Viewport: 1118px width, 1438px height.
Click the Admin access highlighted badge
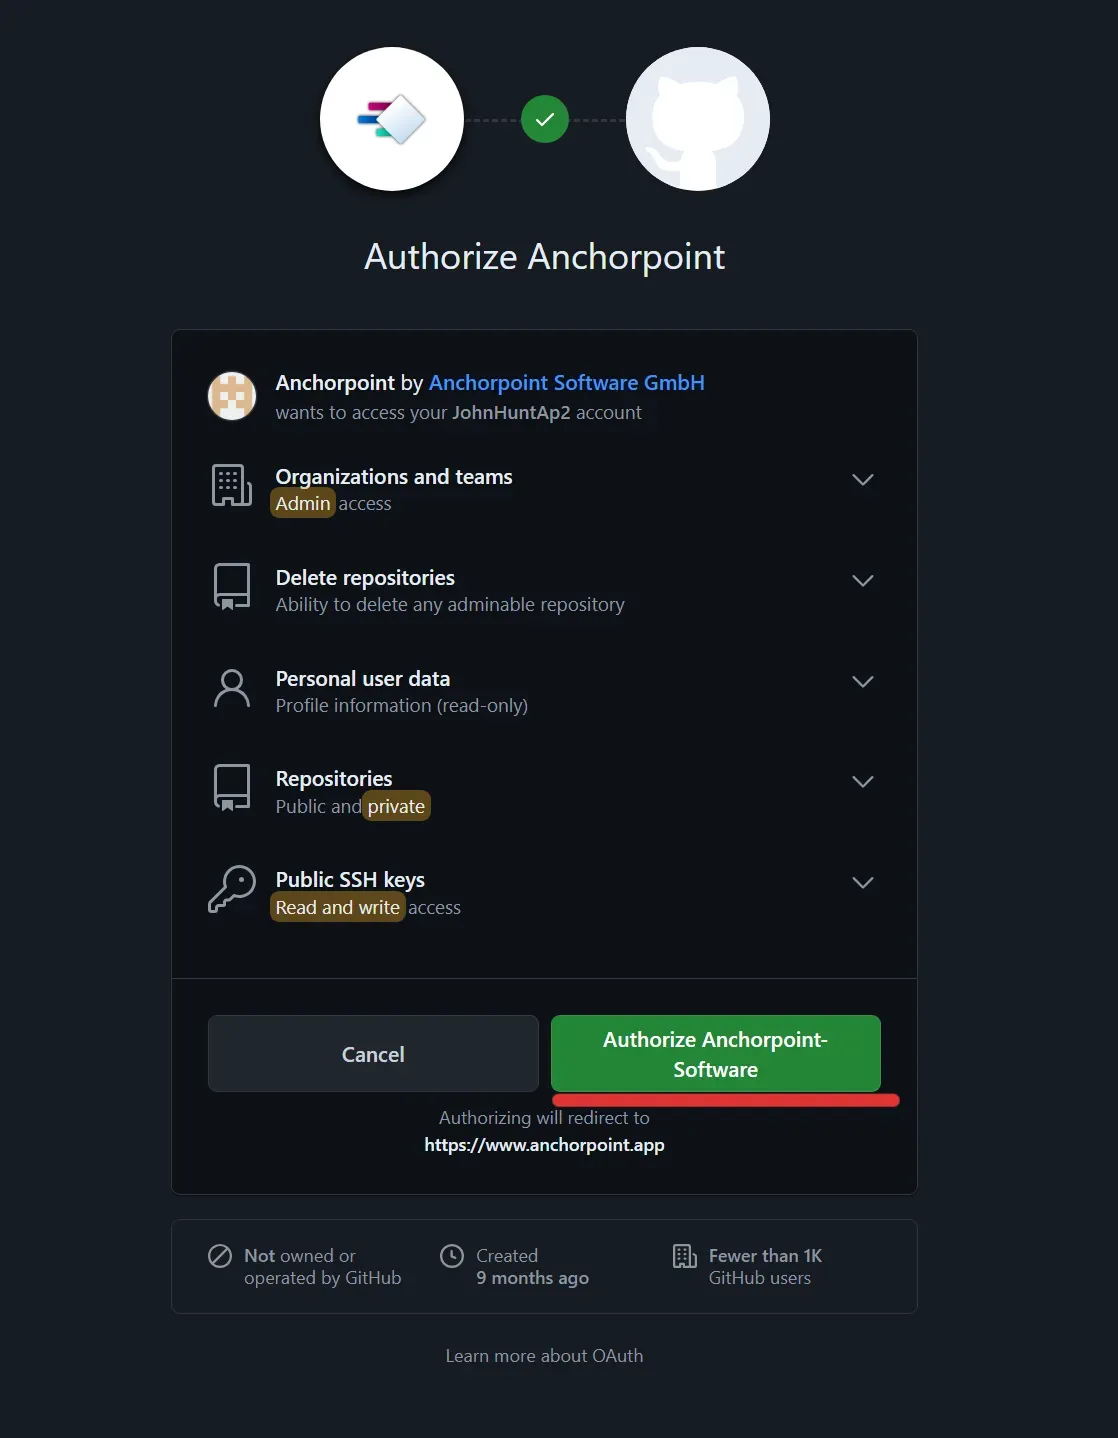coord(302,503)
